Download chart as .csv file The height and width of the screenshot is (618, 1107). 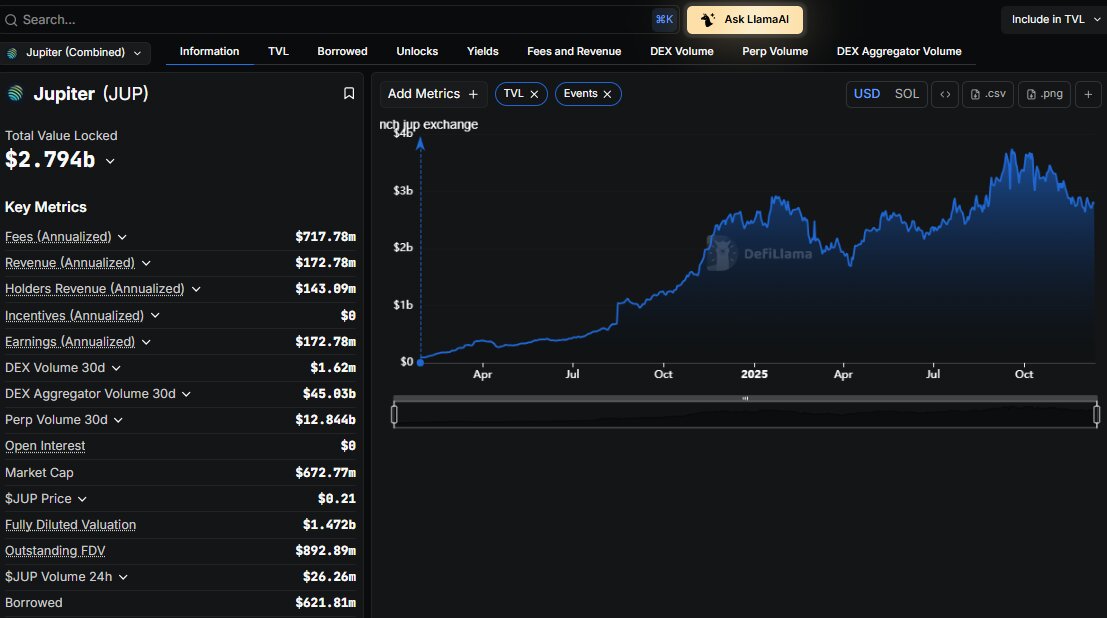[987, 94]
